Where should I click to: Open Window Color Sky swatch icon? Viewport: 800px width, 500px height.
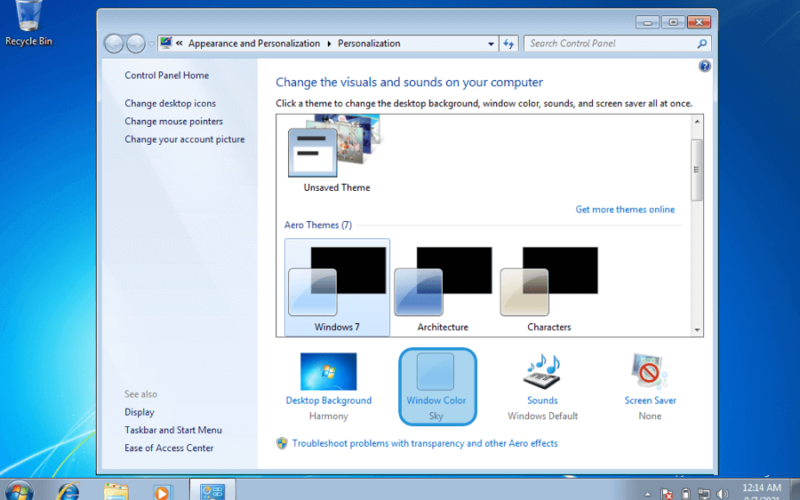435,371
